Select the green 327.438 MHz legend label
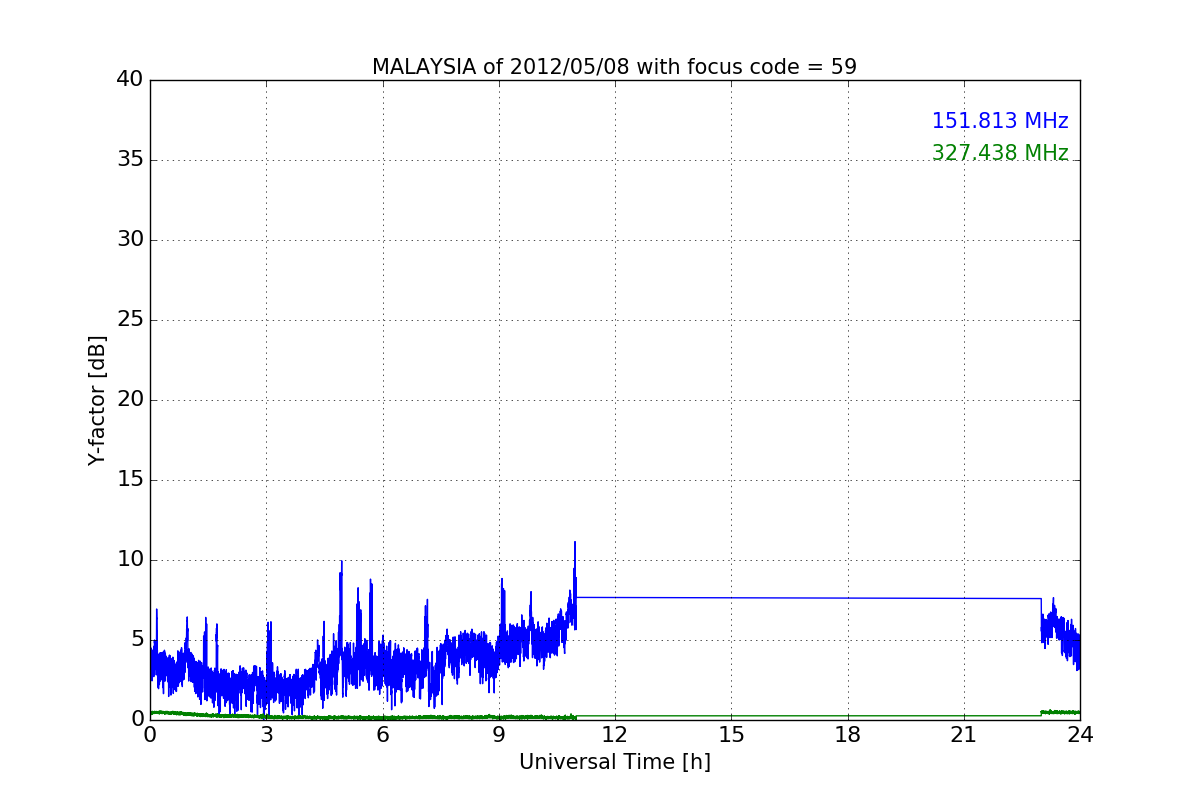 click(x=1000, y=153)
